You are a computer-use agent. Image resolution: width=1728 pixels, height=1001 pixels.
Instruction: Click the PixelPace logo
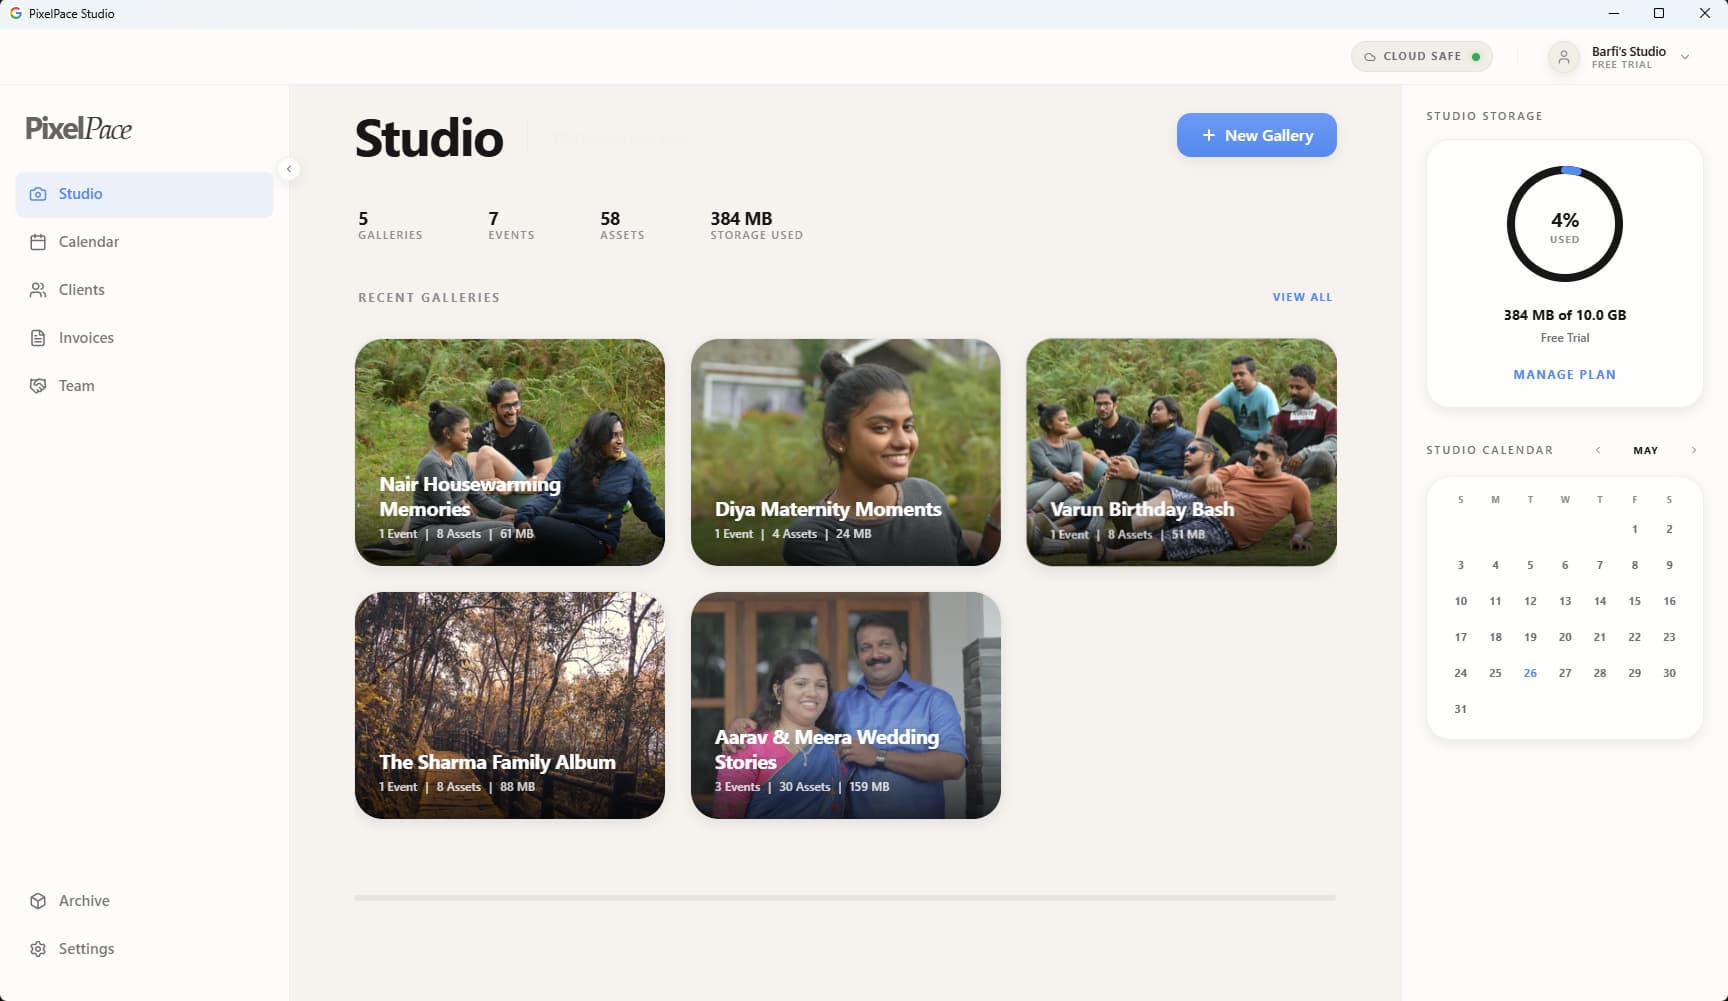(x=79, y=129)
